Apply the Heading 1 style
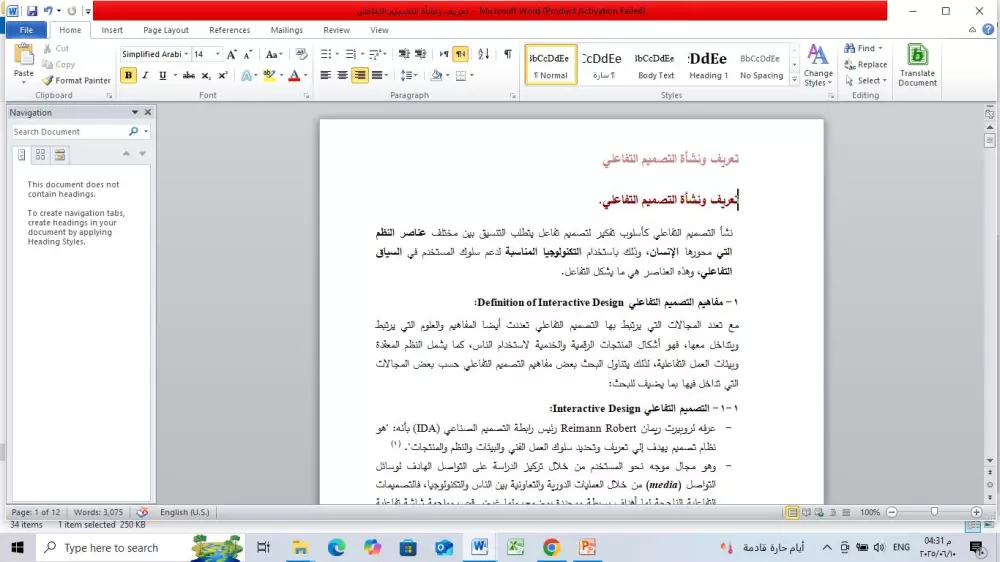 708,64
